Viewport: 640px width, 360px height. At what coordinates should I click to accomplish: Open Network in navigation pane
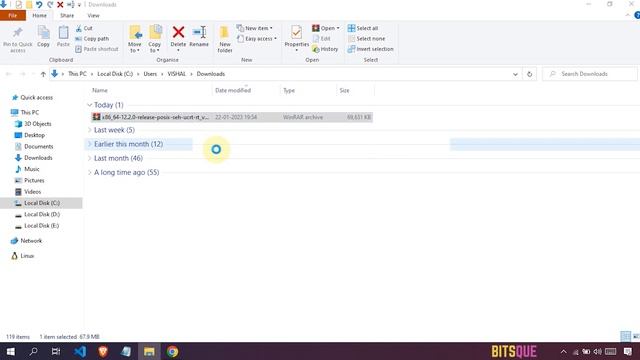pos(27,241)
